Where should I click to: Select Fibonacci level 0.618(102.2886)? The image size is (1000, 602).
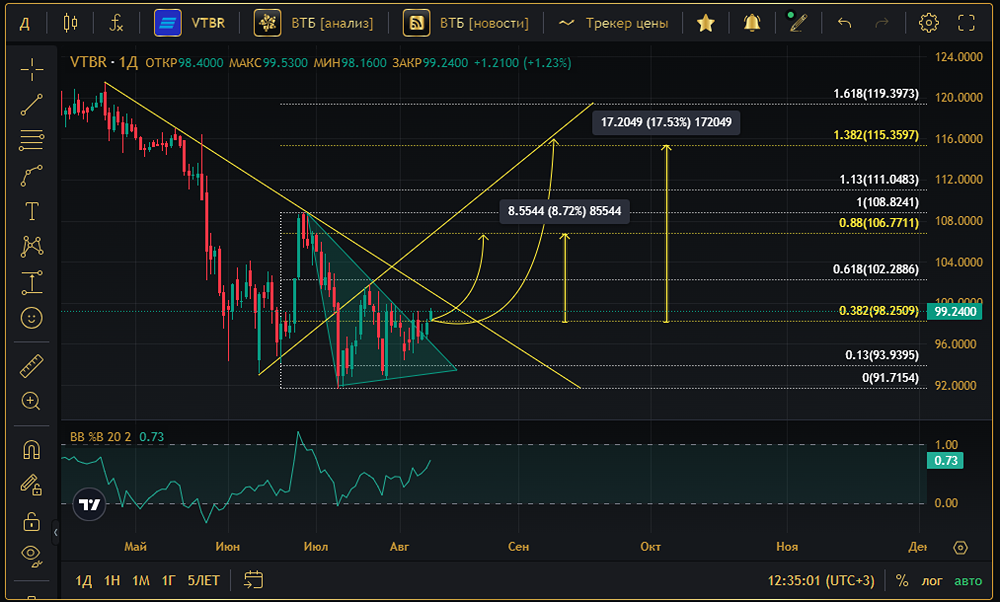tap(876, 269)
